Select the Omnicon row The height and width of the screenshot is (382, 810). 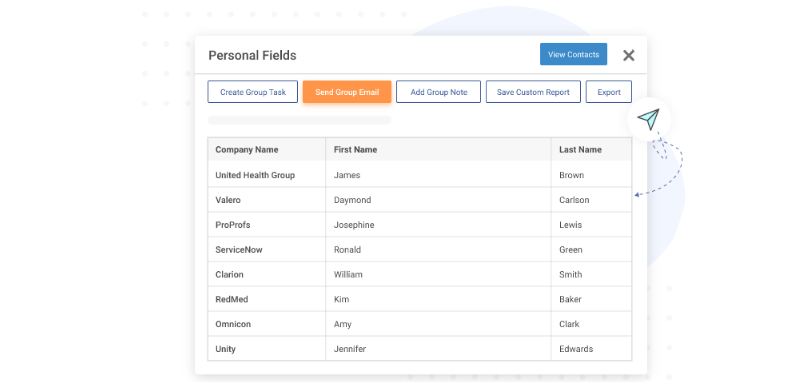(419, 324)
